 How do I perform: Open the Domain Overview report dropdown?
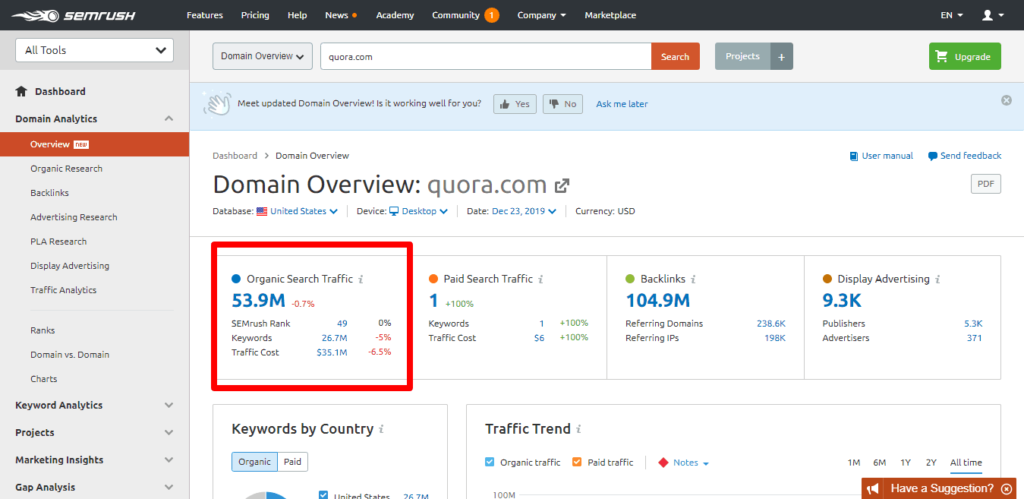pyautogui.click(x=263, y=56)
